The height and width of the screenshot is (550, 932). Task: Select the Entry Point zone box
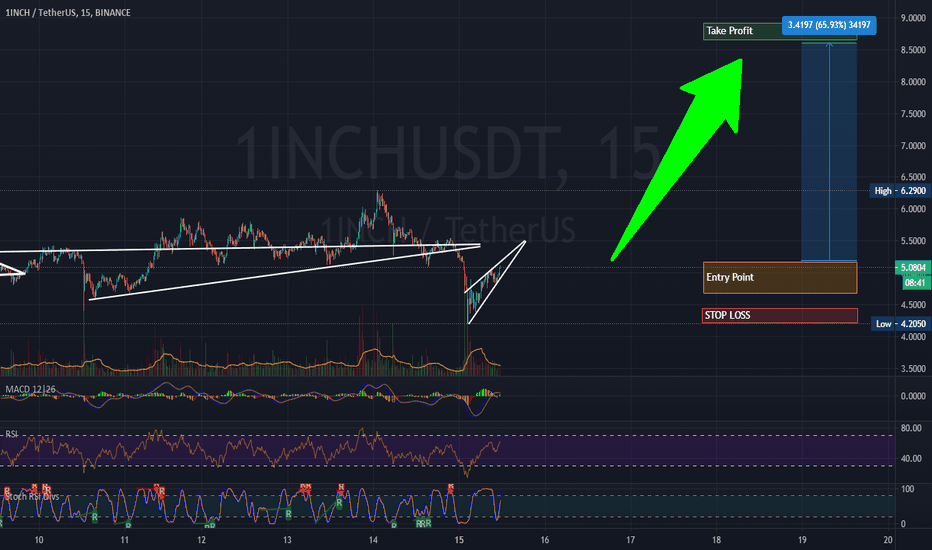[x=780, y=278]
